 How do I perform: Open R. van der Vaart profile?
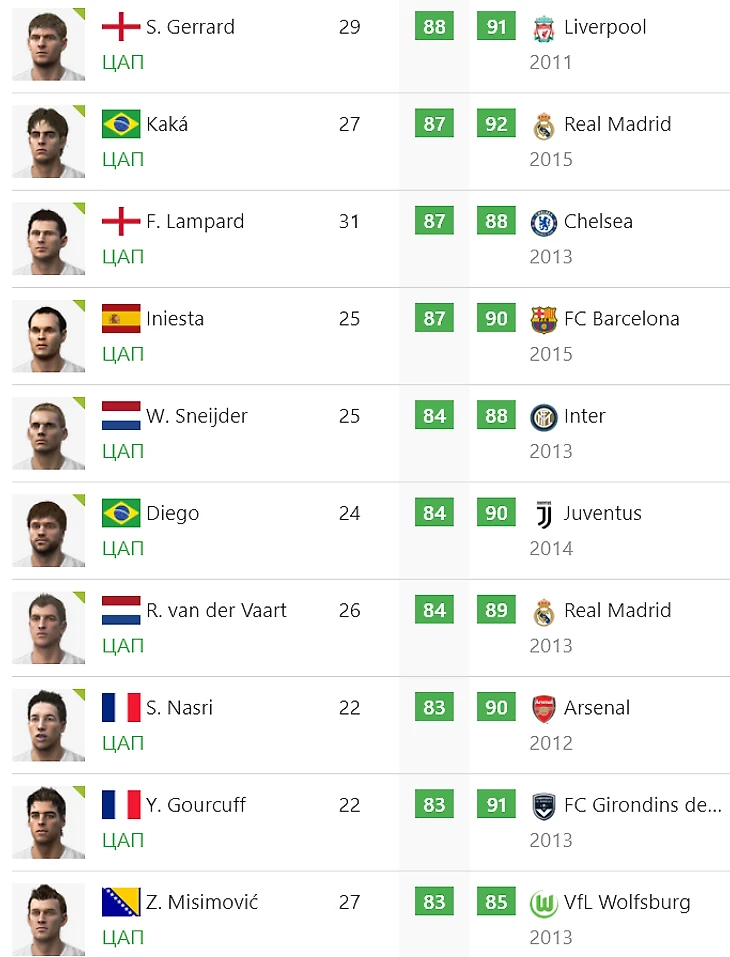point(216,610)
